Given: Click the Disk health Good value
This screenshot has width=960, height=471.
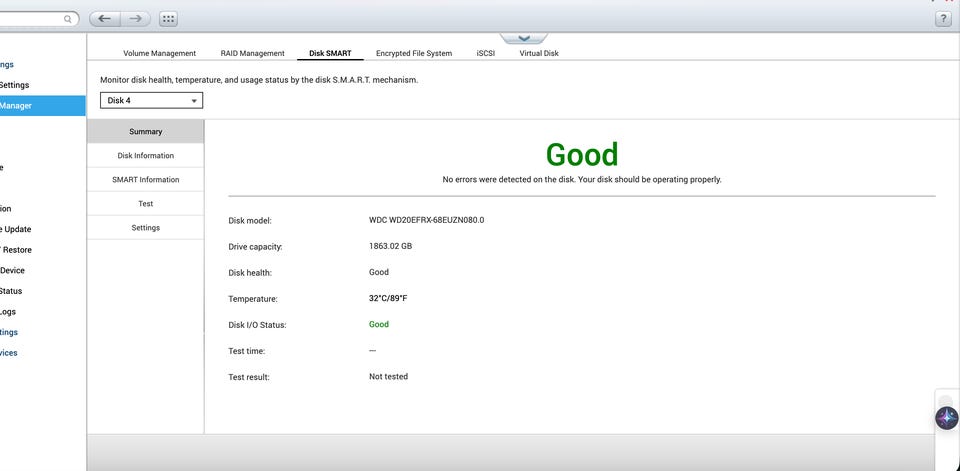Looking at the screenshot, I should coord(379,272).
